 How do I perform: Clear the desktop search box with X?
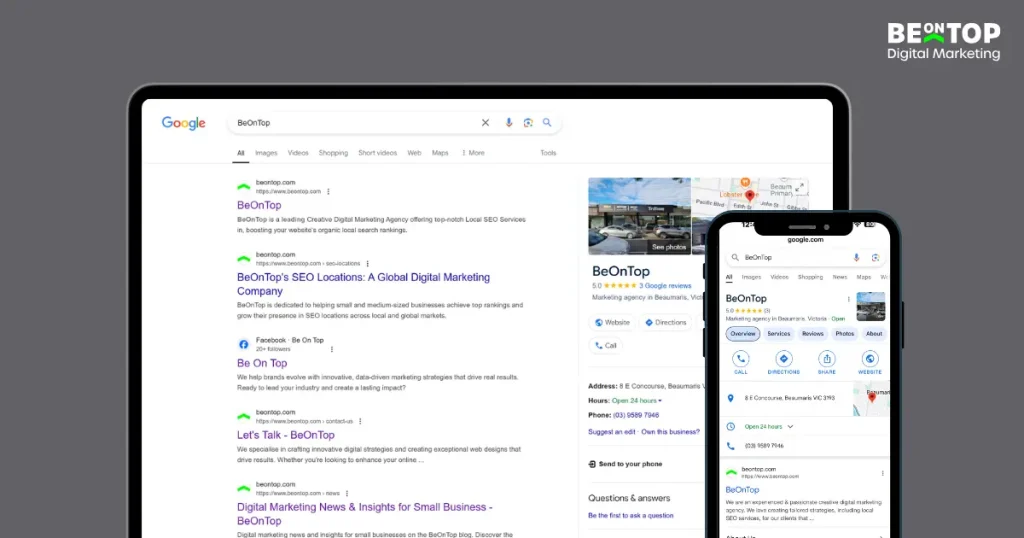click(486, 123)
